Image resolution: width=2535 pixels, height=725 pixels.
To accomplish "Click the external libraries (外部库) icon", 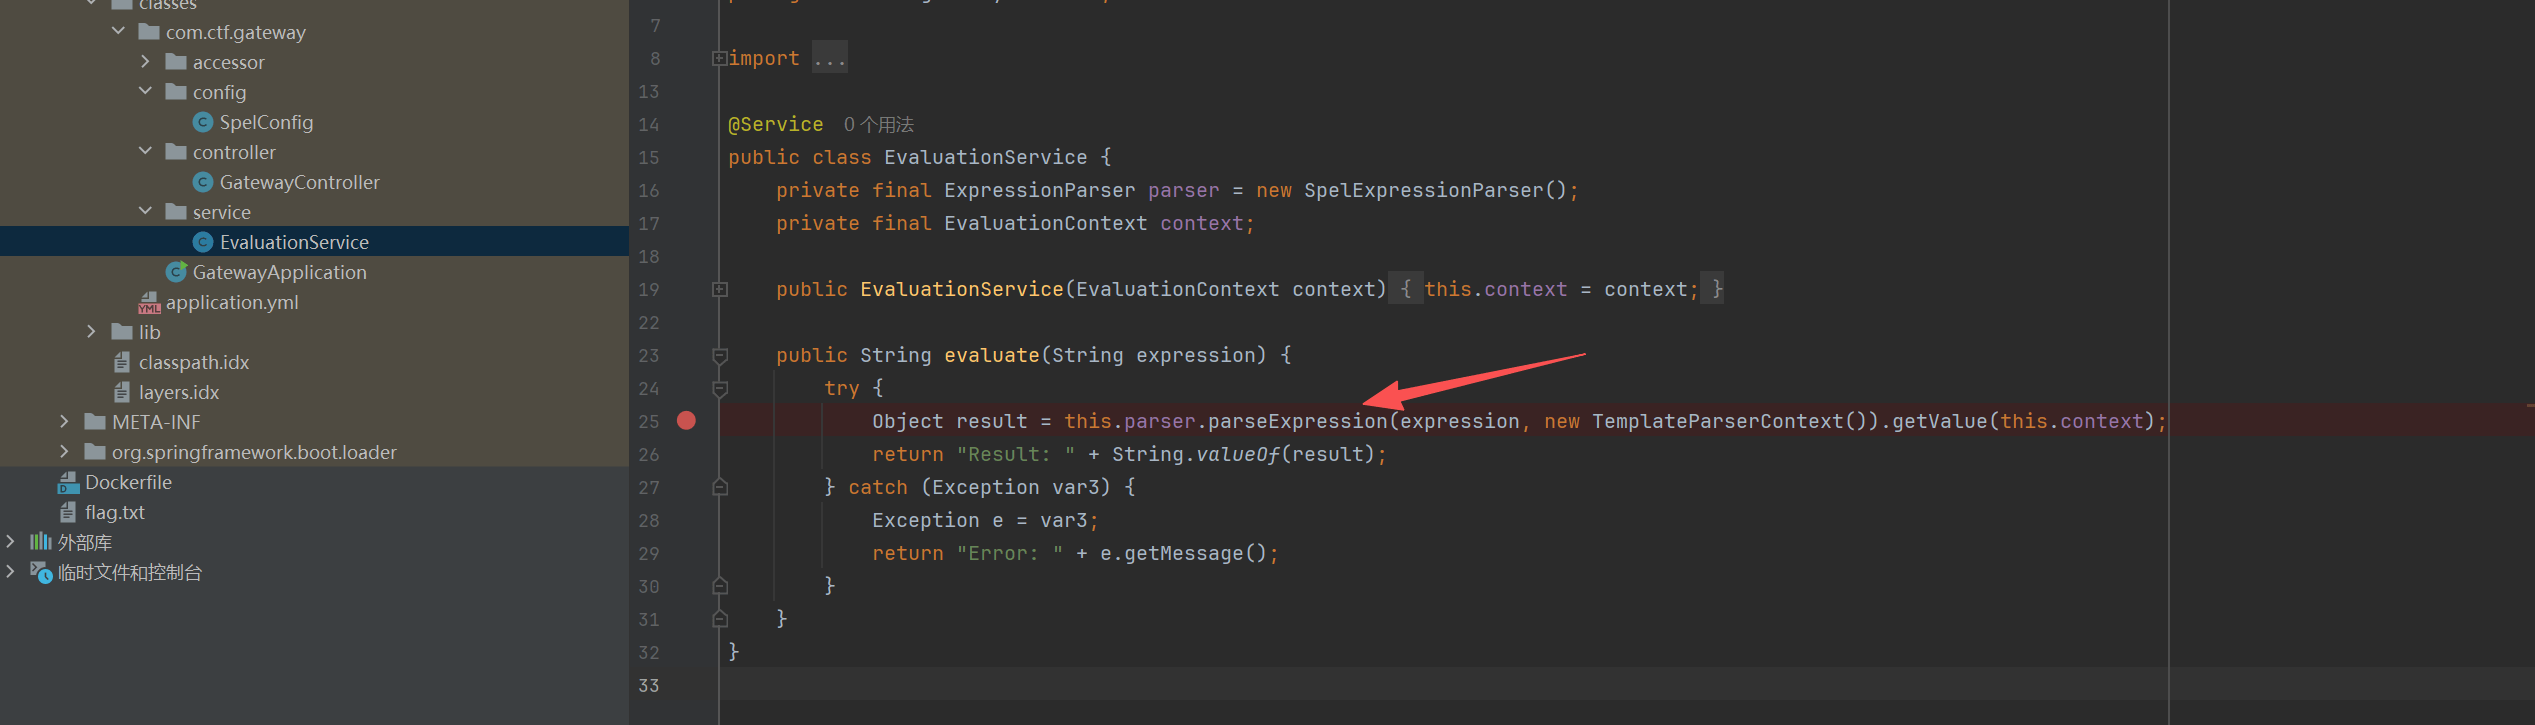I will (40, 542).
